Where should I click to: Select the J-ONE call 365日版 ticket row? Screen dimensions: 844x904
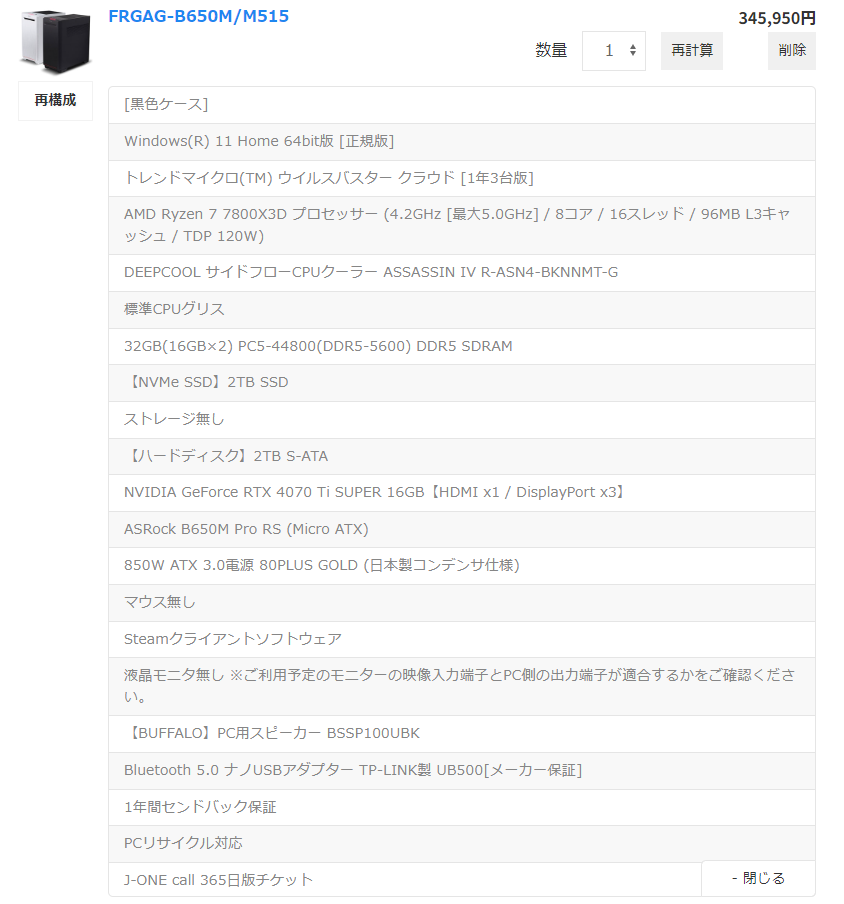pos(405,880)
